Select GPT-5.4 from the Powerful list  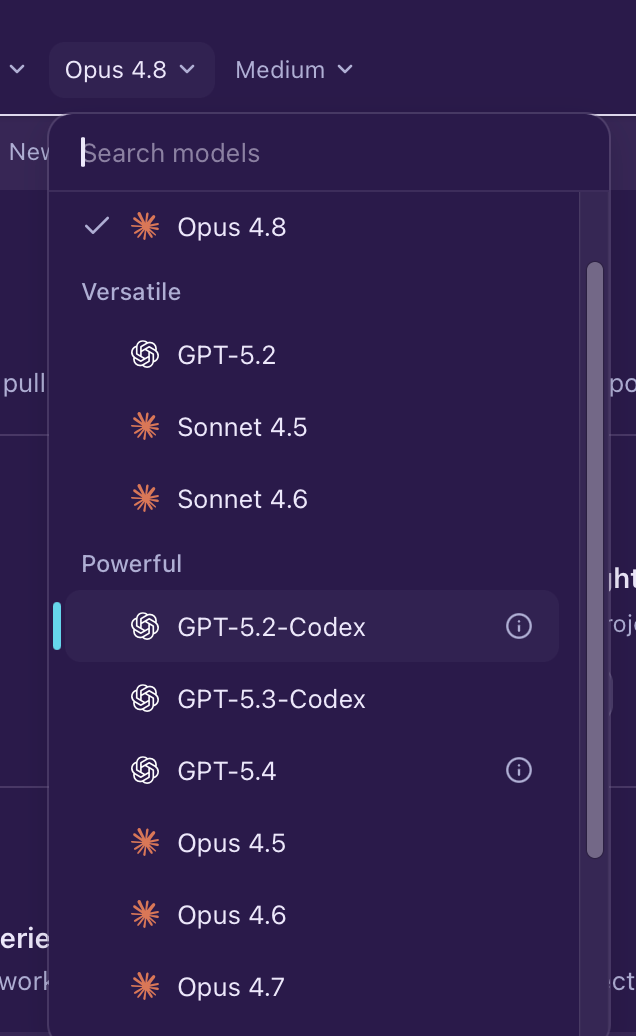click(x=312, y=771)
